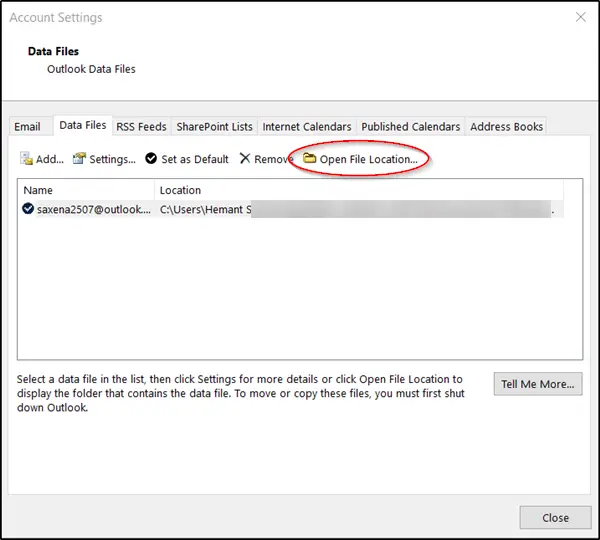Image resolution: width=600 pixels, height=540 pixels.
Task: Open the RSS Feeds tab
Action: pyautogui.click(x=141, y=127)
